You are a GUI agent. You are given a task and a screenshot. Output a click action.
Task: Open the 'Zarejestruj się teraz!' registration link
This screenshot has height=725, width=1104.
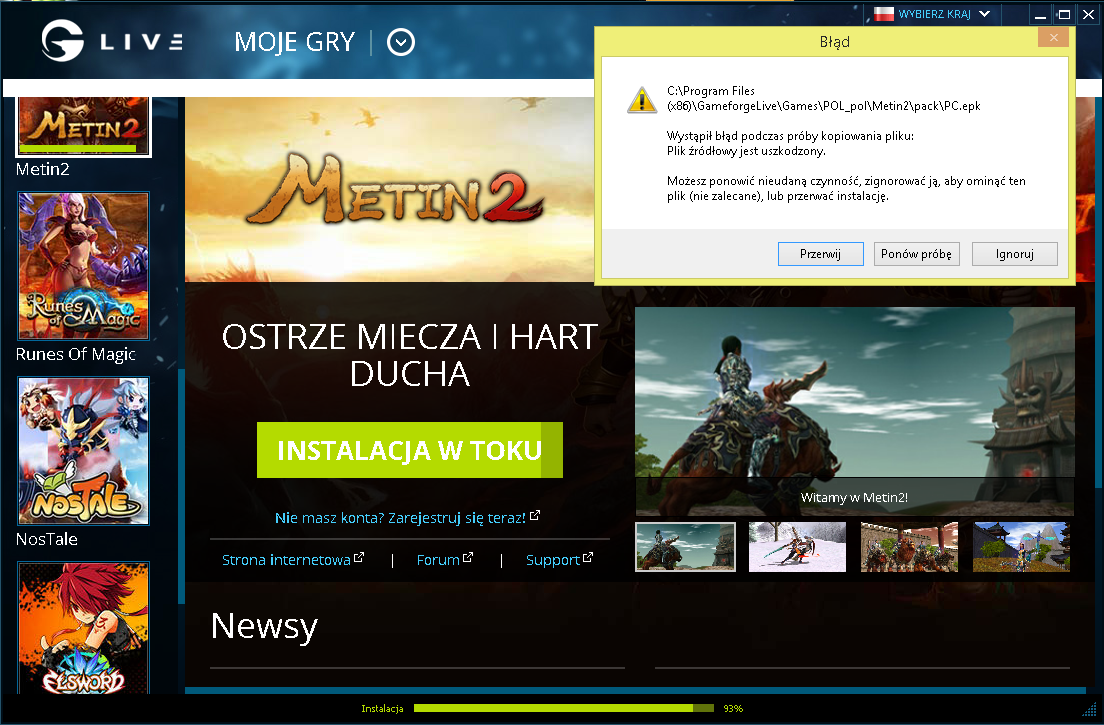click(456, 518)
